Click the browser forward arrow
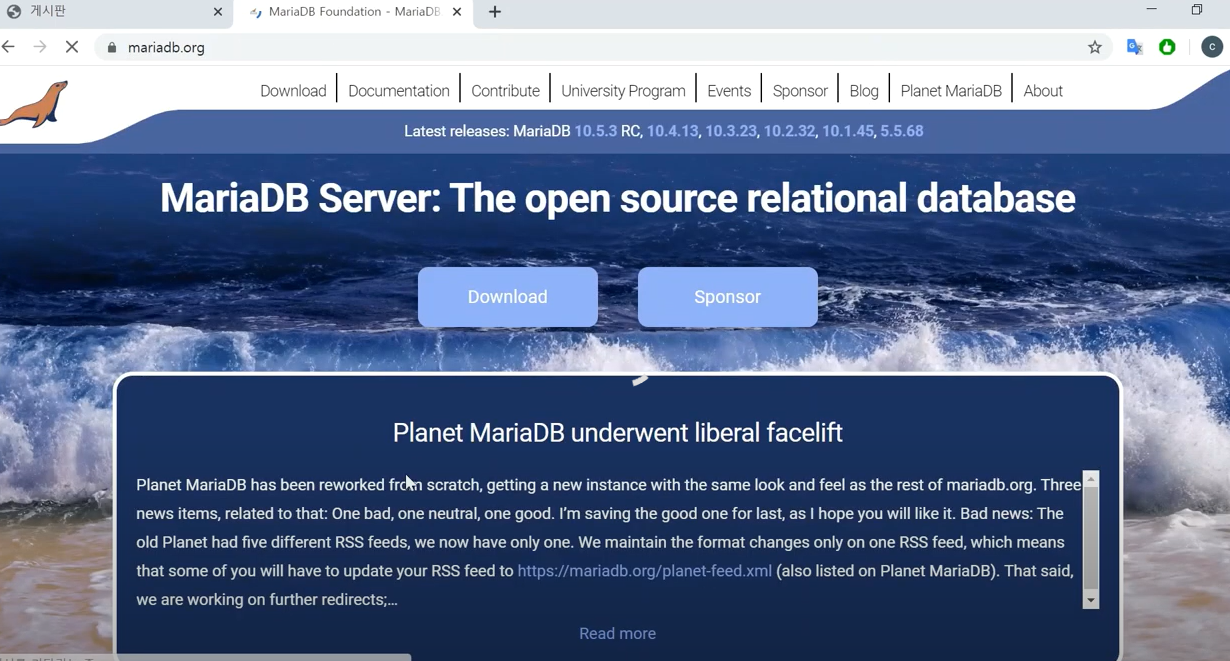 pos(40,47)
